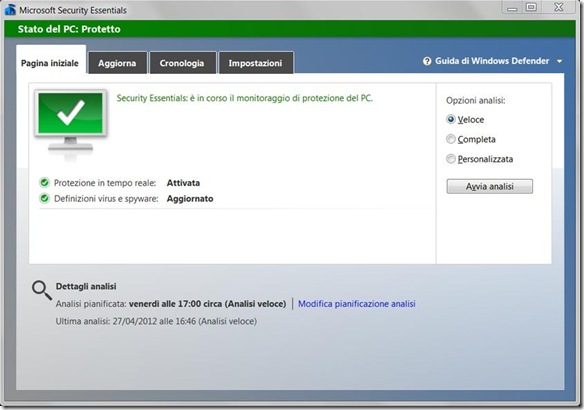This screenshot has width=584, height=410.
Task: Click the Microsoft Security Essentials title bar icon
Action: coord(10,10)
